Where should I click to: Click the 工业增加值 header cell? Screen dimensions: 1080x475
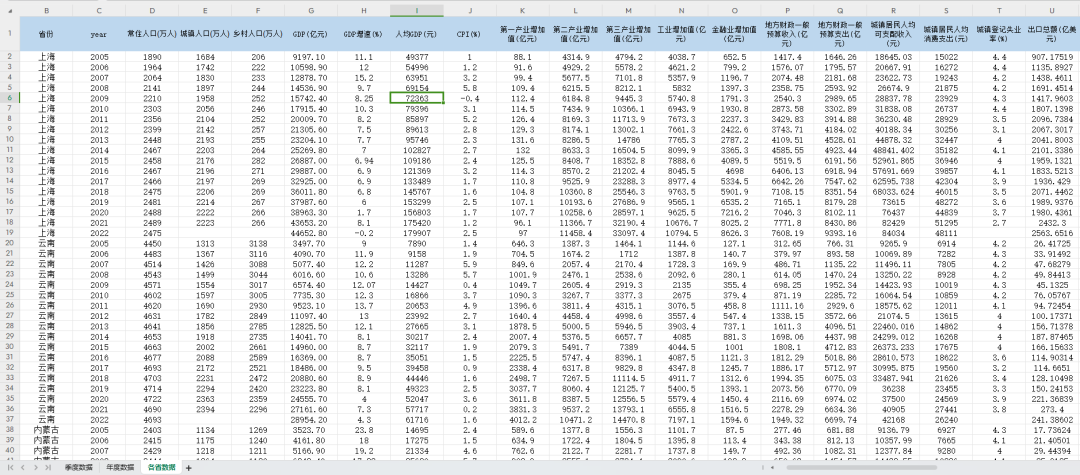point(681,34)
